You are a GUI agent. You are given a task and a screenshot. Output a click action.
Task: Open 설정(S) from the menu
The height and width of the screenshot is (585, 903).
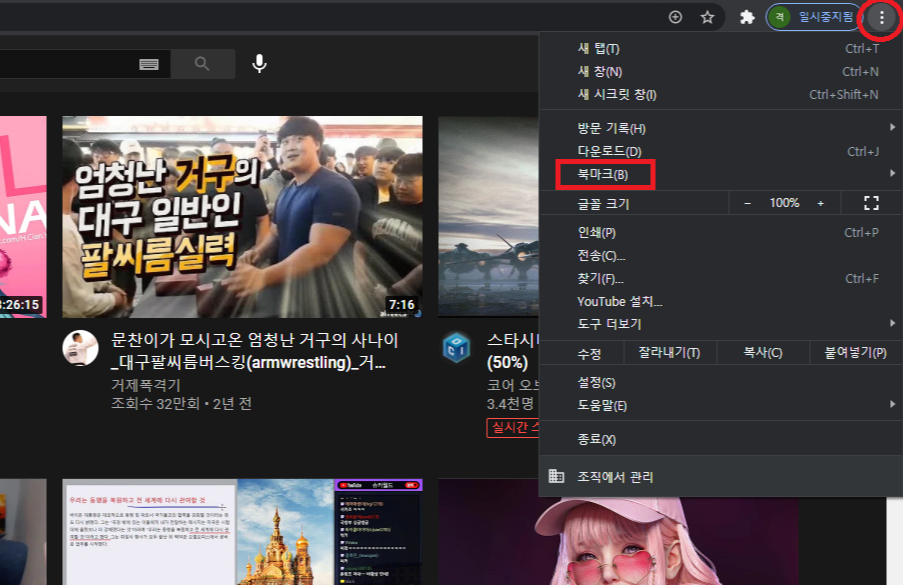[721, 383]
